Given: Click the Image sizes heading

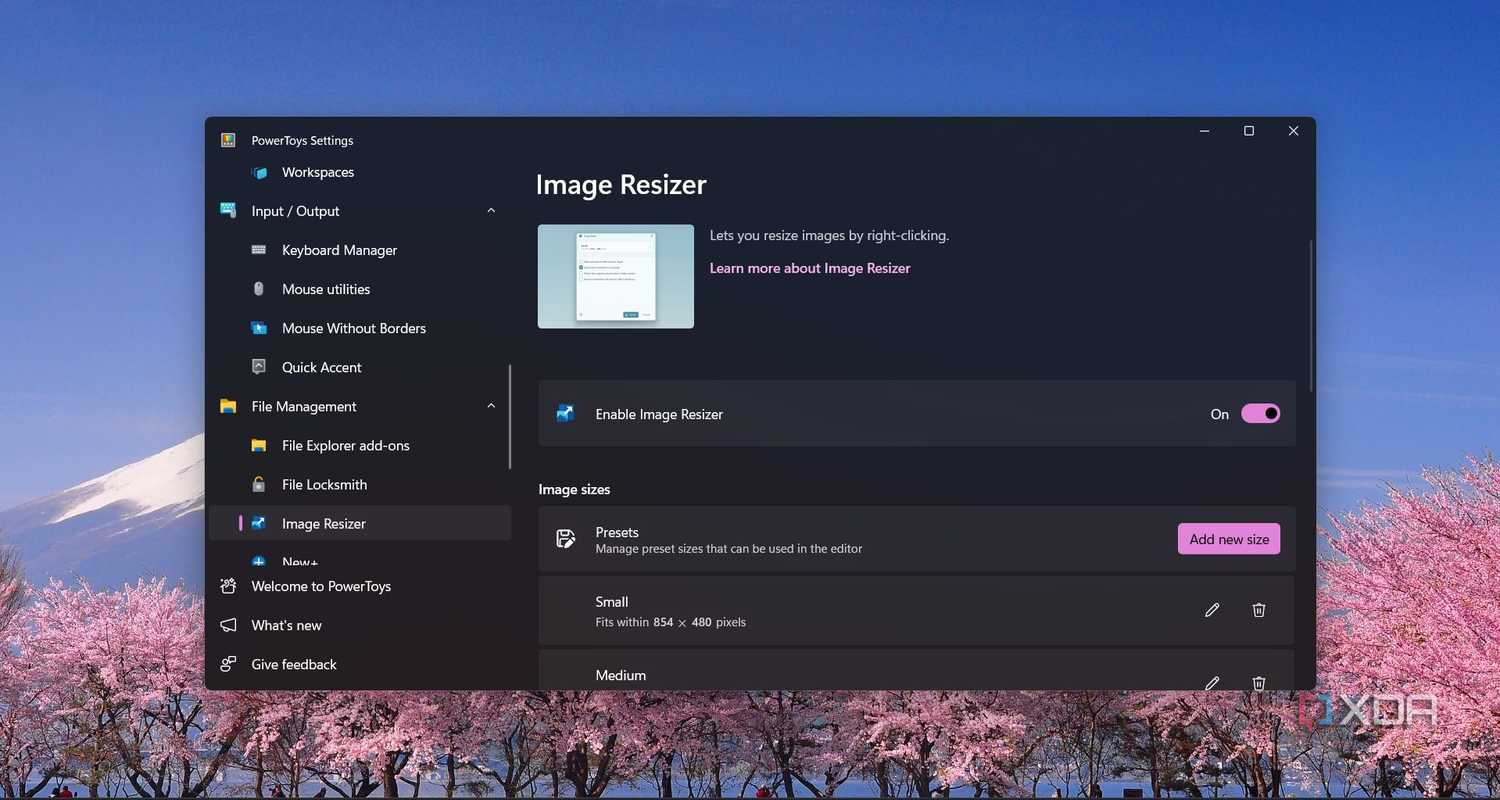Looking at the screenshot, I should click(x=574, y=489).
